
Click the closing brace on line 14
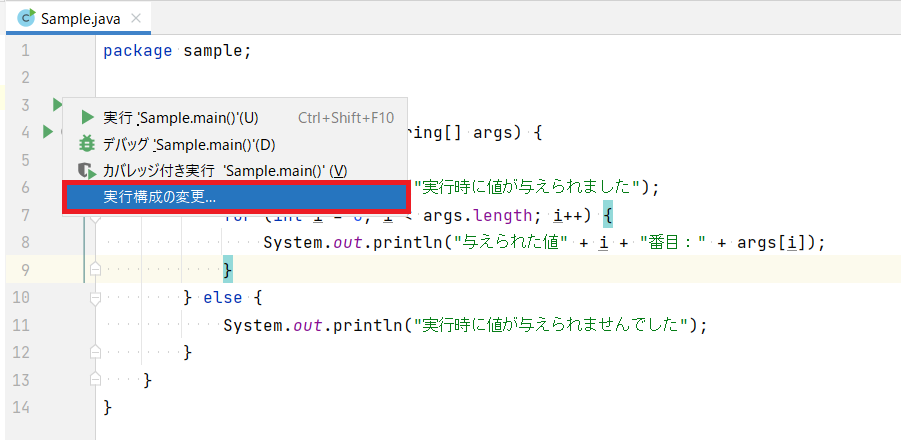click(x=108, y=408)
